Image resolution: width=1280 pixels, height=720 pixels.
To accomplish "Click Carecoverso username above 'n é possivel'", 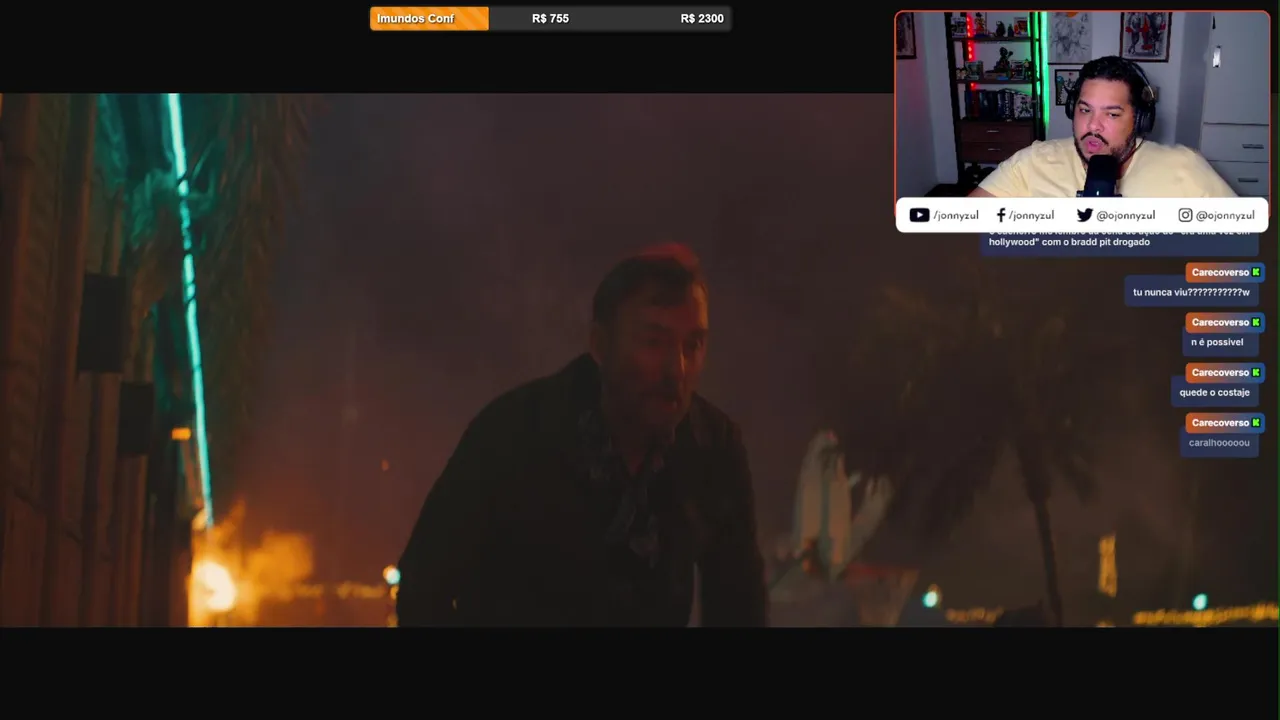I will pyautogui.click(x=1220, y=322).
